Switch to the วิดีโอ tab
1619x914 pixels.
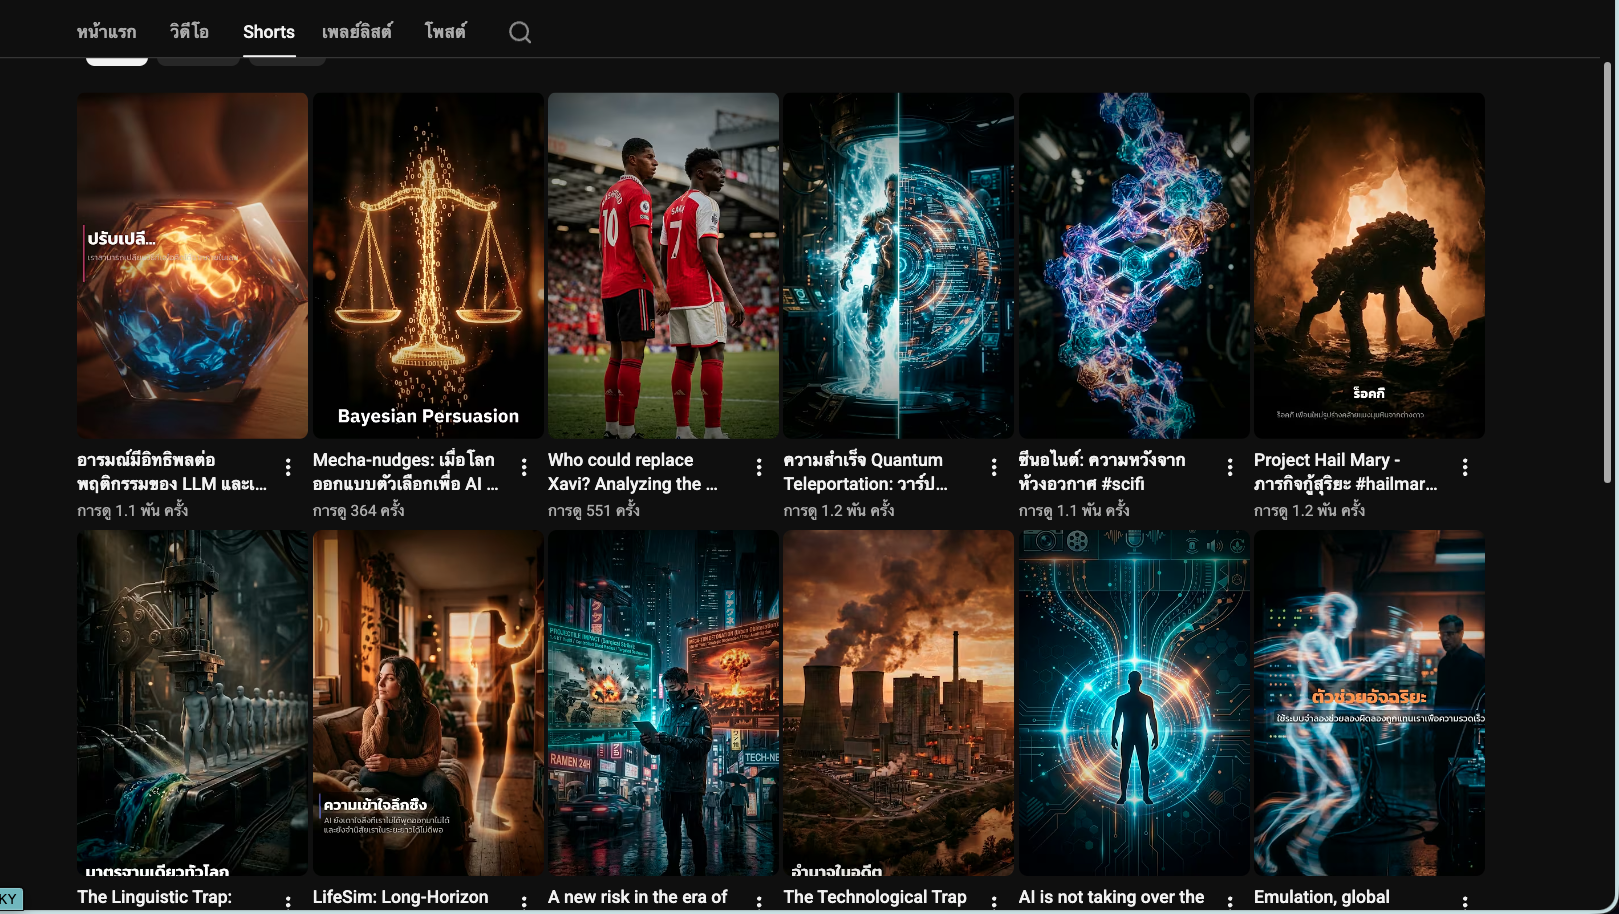coord(189,32)
